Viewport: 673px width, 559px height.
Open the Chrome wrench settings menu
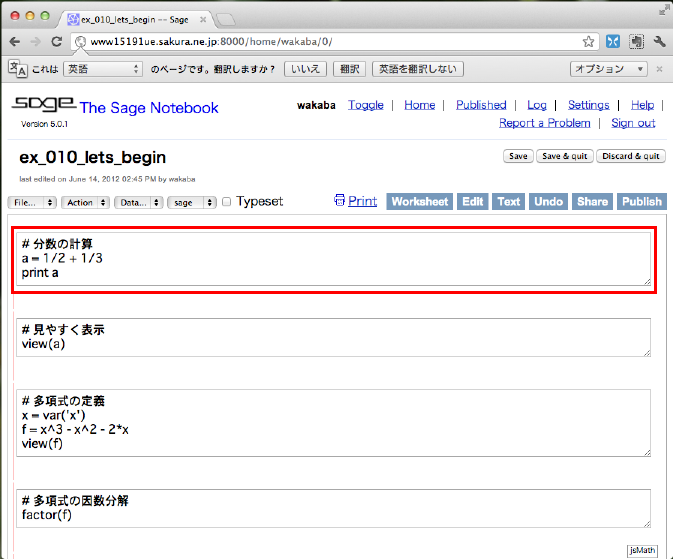coord(659,41)
